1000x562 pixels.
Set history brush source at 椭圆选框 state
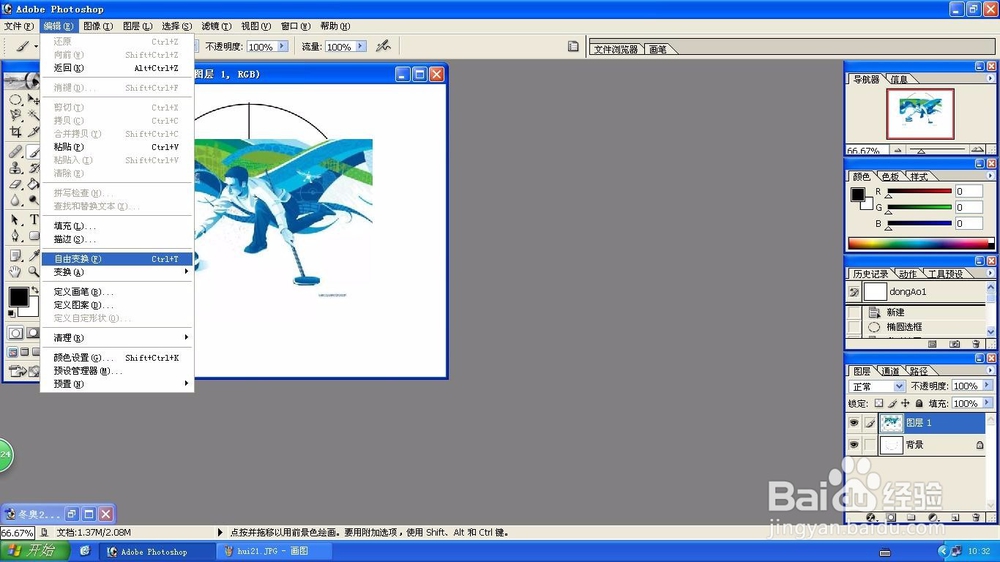coord(854,327)
